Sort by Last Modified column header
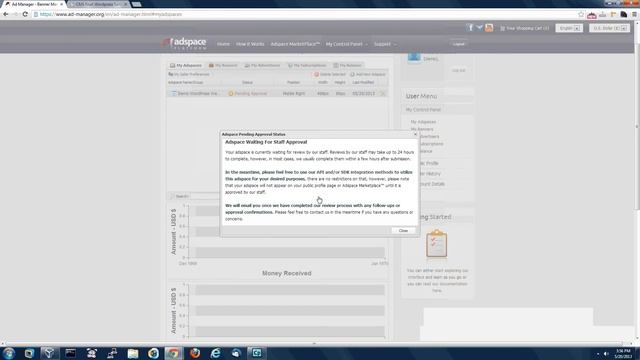Screen dimensions: 640x360 [363, 82]
